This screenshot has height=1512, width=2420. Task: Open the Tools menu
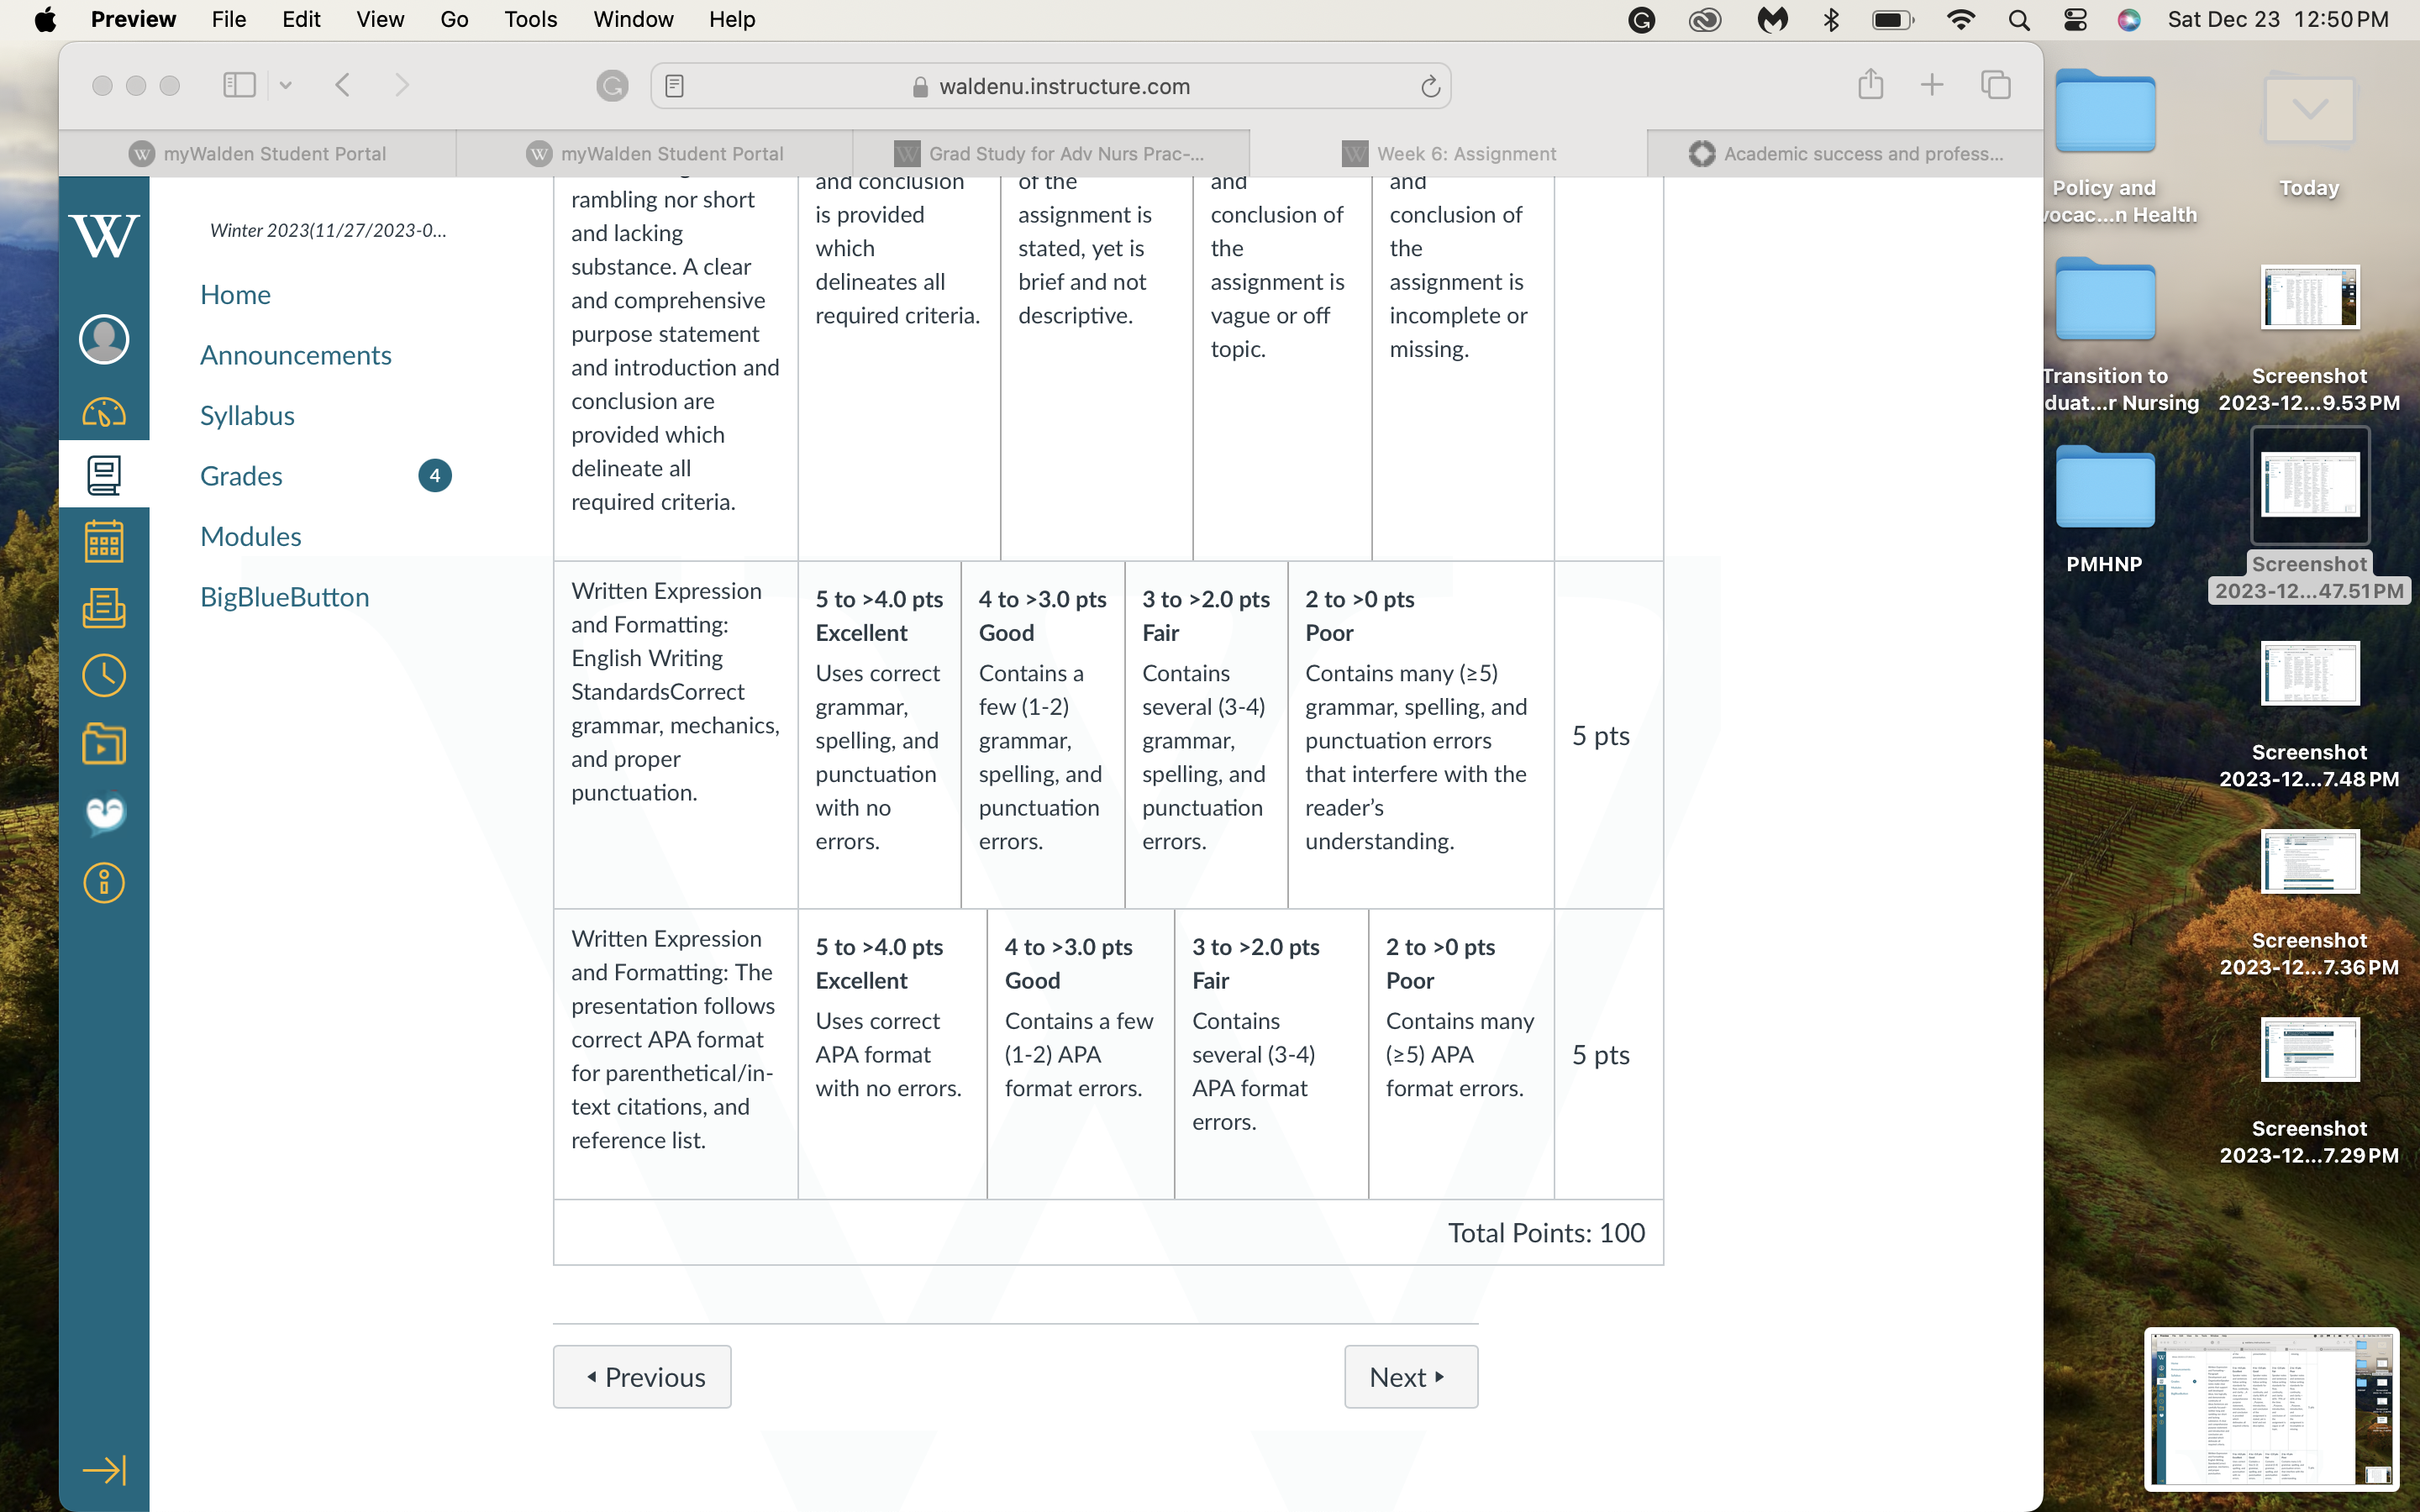[x=530, y=20]
